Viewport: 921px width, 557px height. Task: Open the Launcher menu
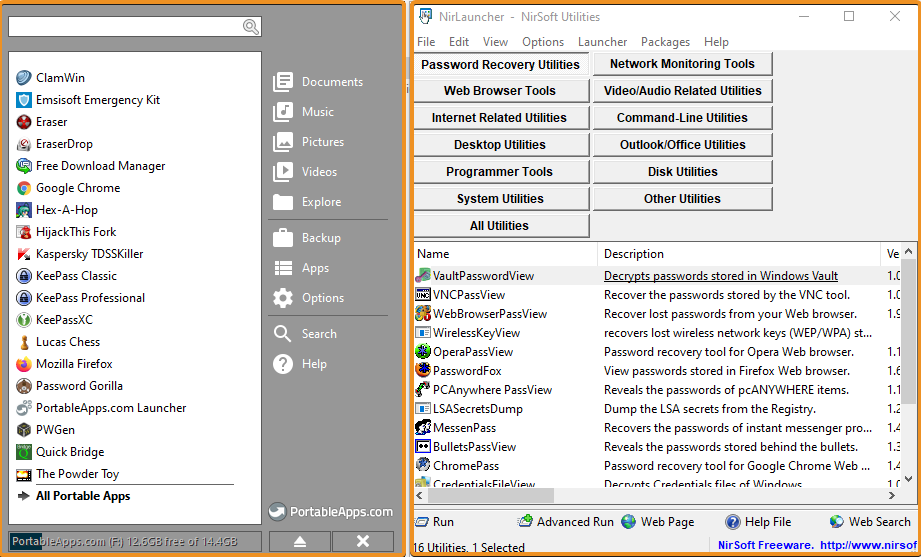pos(602,42)
